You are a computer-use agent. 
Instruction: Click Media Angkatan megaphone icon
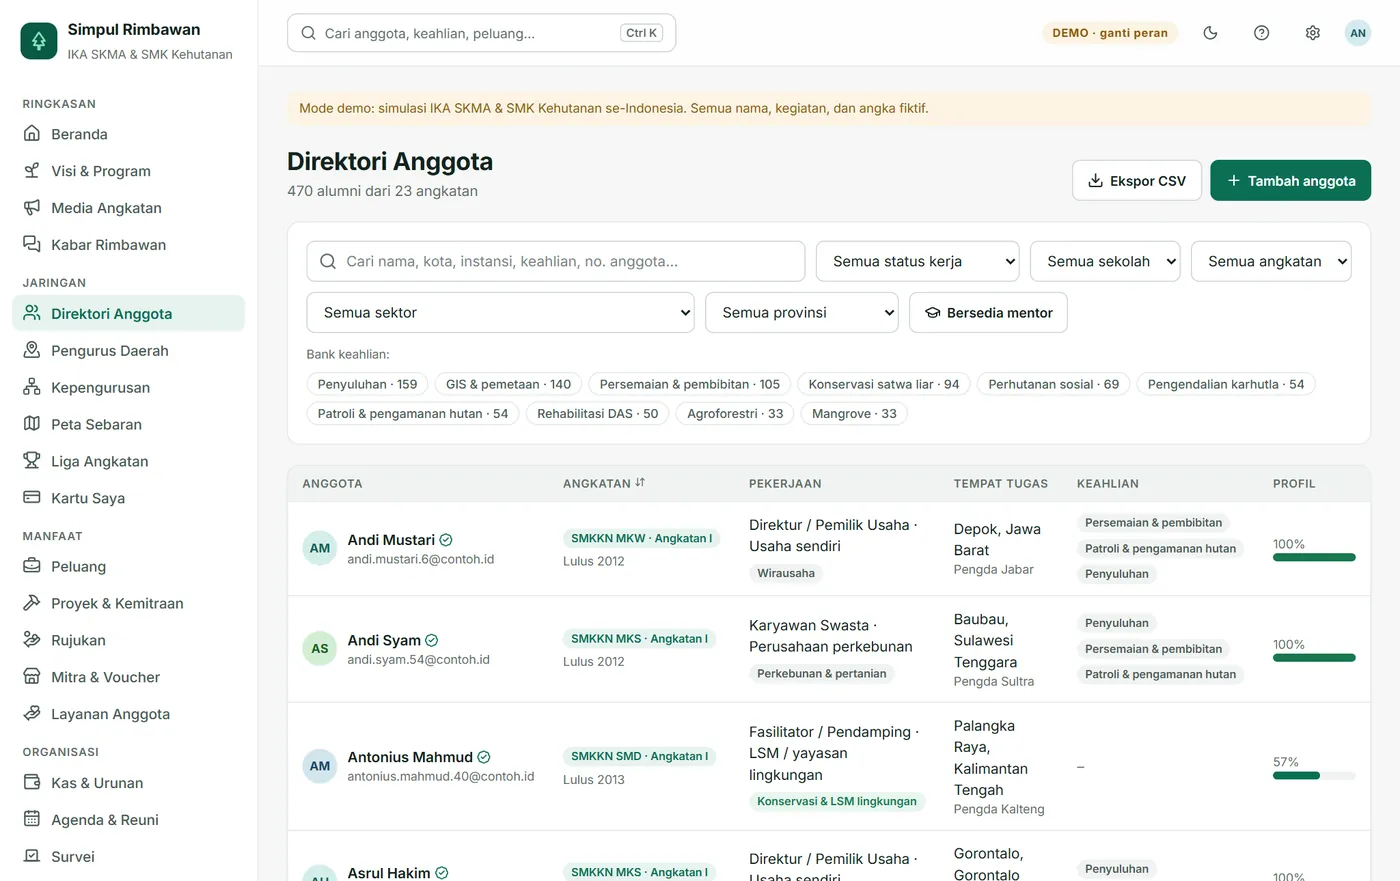32,208
